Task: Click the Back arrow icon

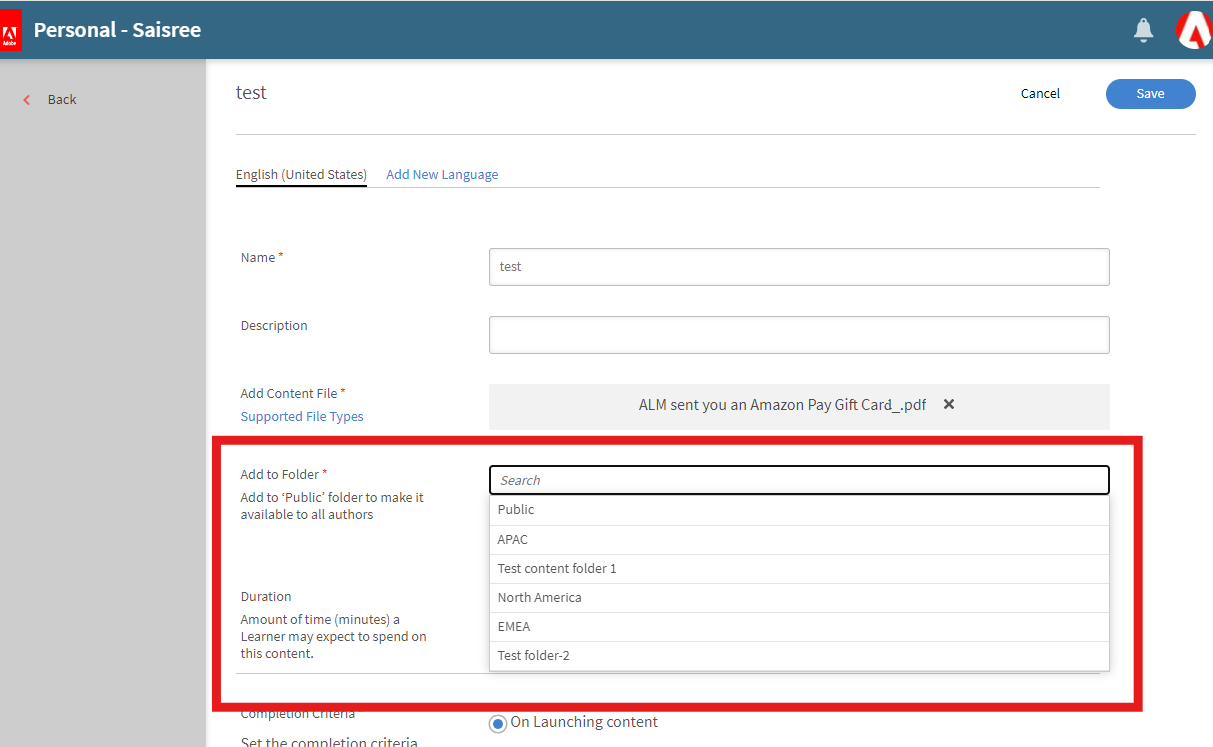Action: point(27,100)
